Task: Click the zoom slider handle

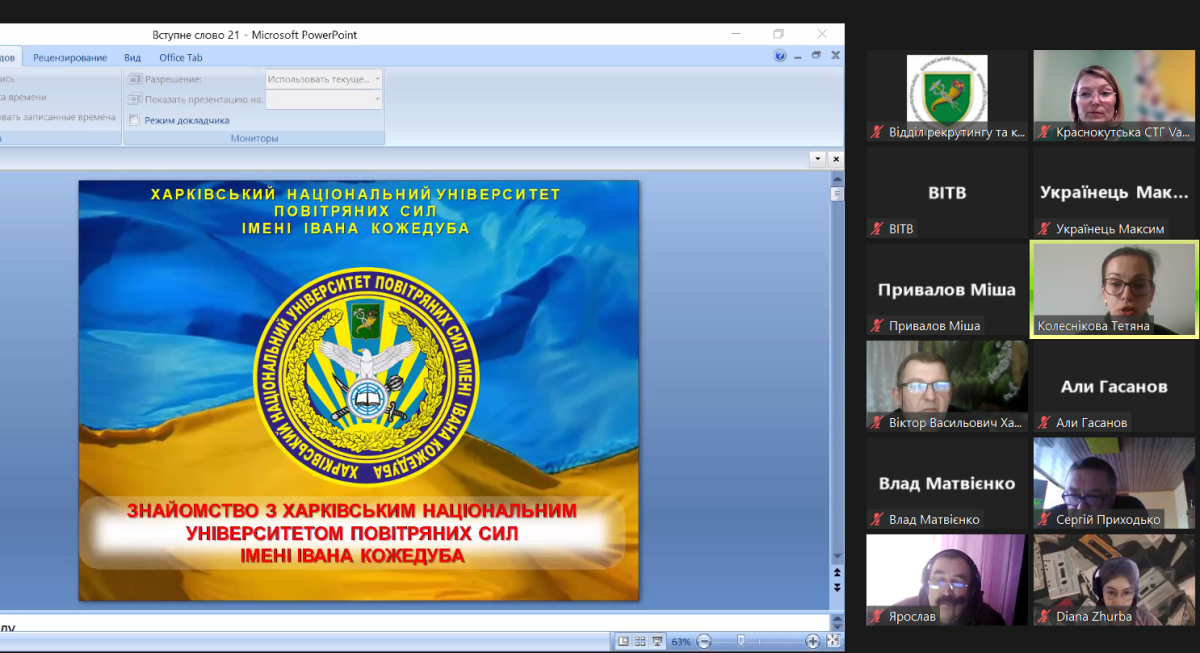Action: pyautogui.click(x=740, y=641)
